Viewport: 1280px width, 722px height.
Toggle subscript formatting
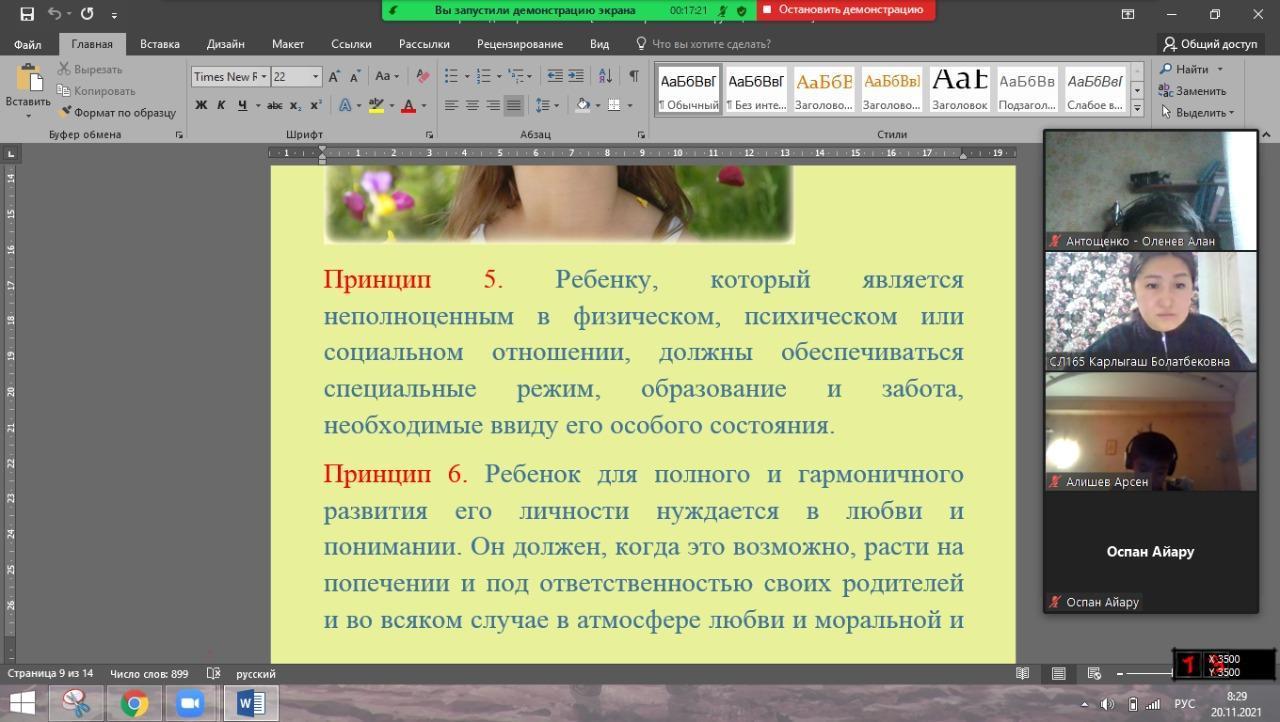[x=296, y=105]
